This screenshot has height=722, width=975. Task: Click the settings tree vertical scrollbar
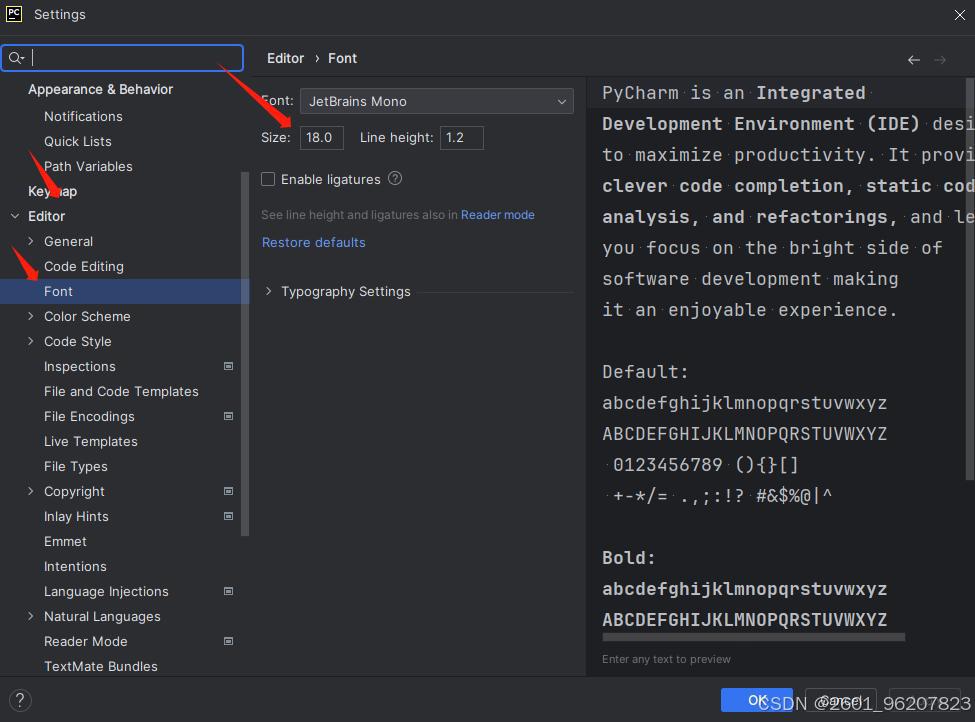(245, 353)
